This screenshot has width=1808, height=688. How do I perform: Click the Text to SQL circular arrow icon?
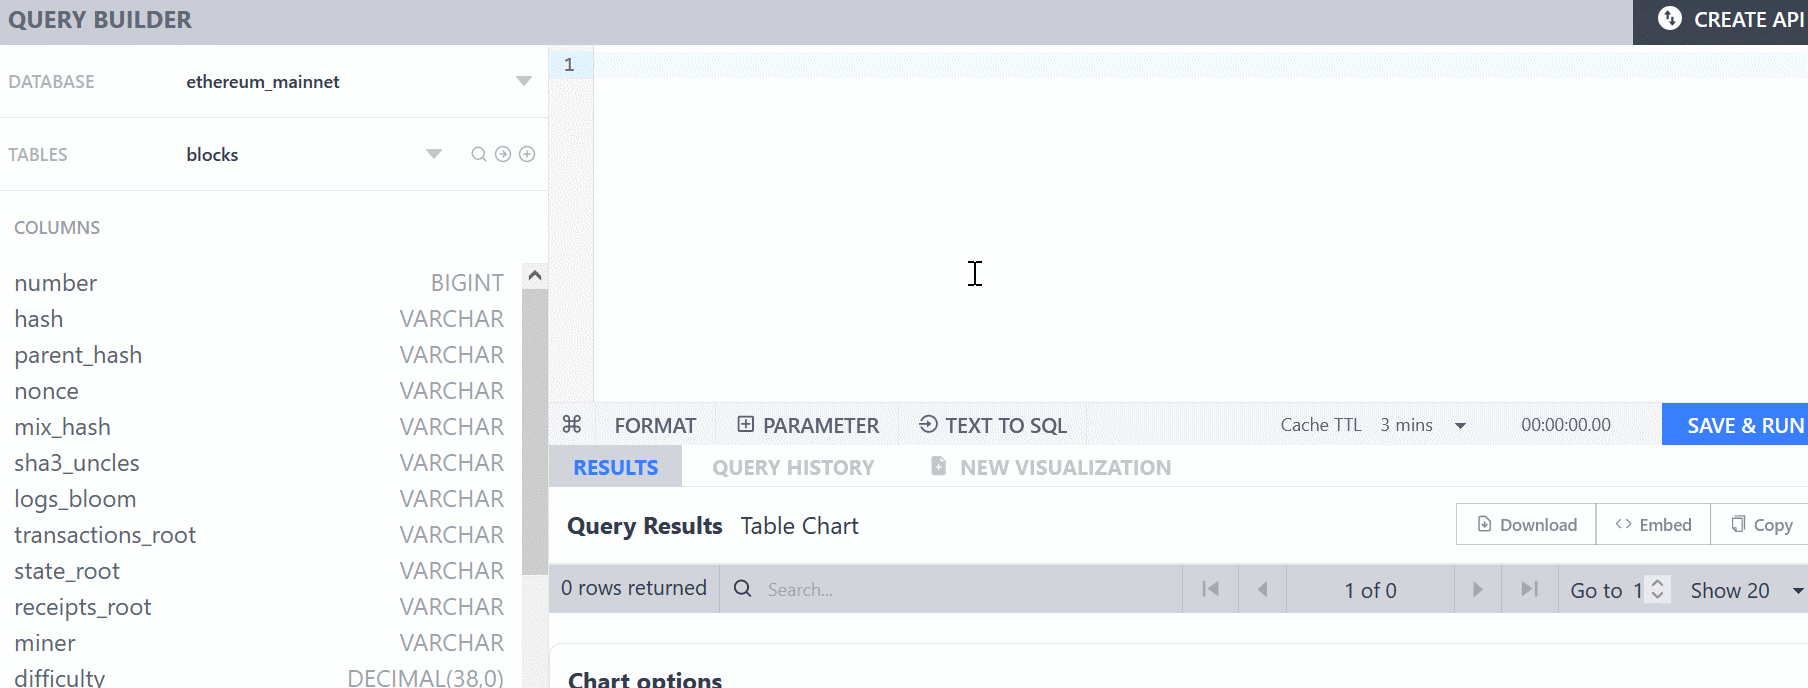tap(928, 424)
